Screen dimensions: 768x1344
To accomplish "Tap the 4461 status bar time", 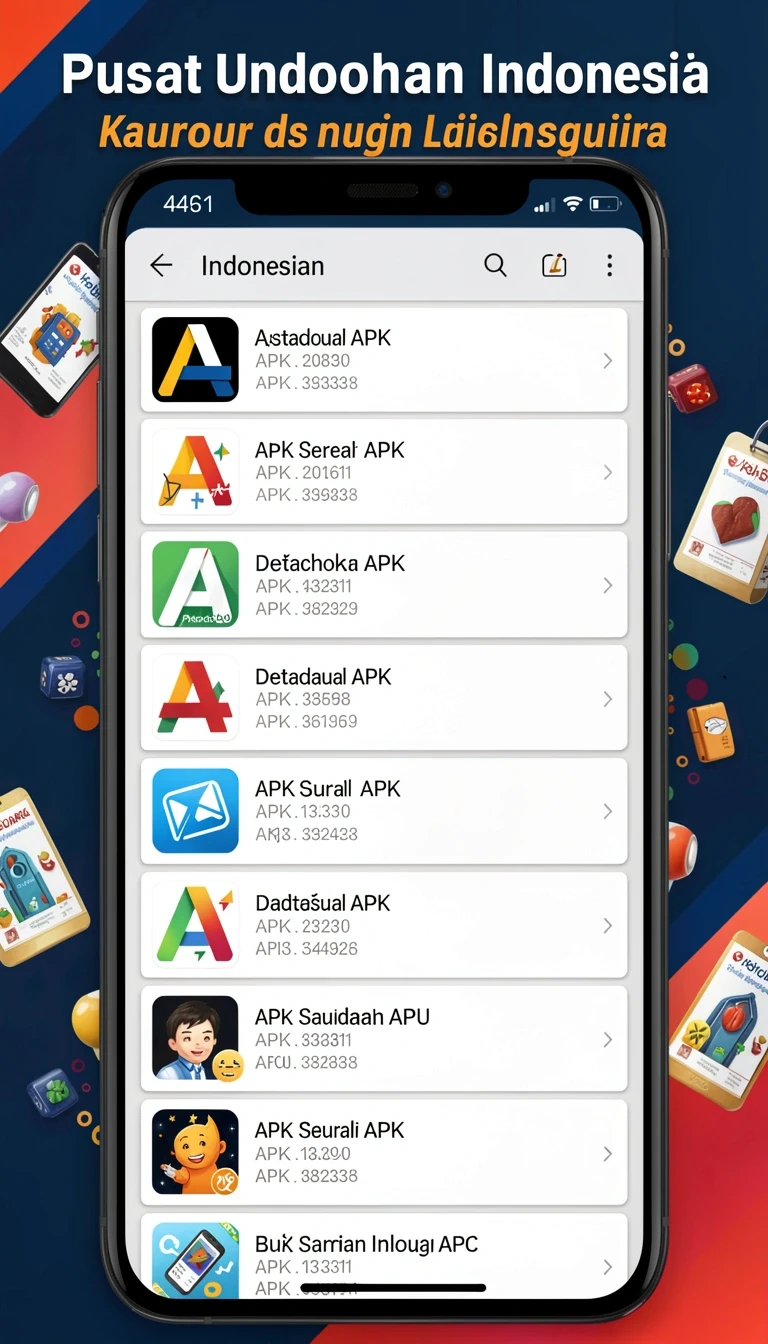I will 188,204.
